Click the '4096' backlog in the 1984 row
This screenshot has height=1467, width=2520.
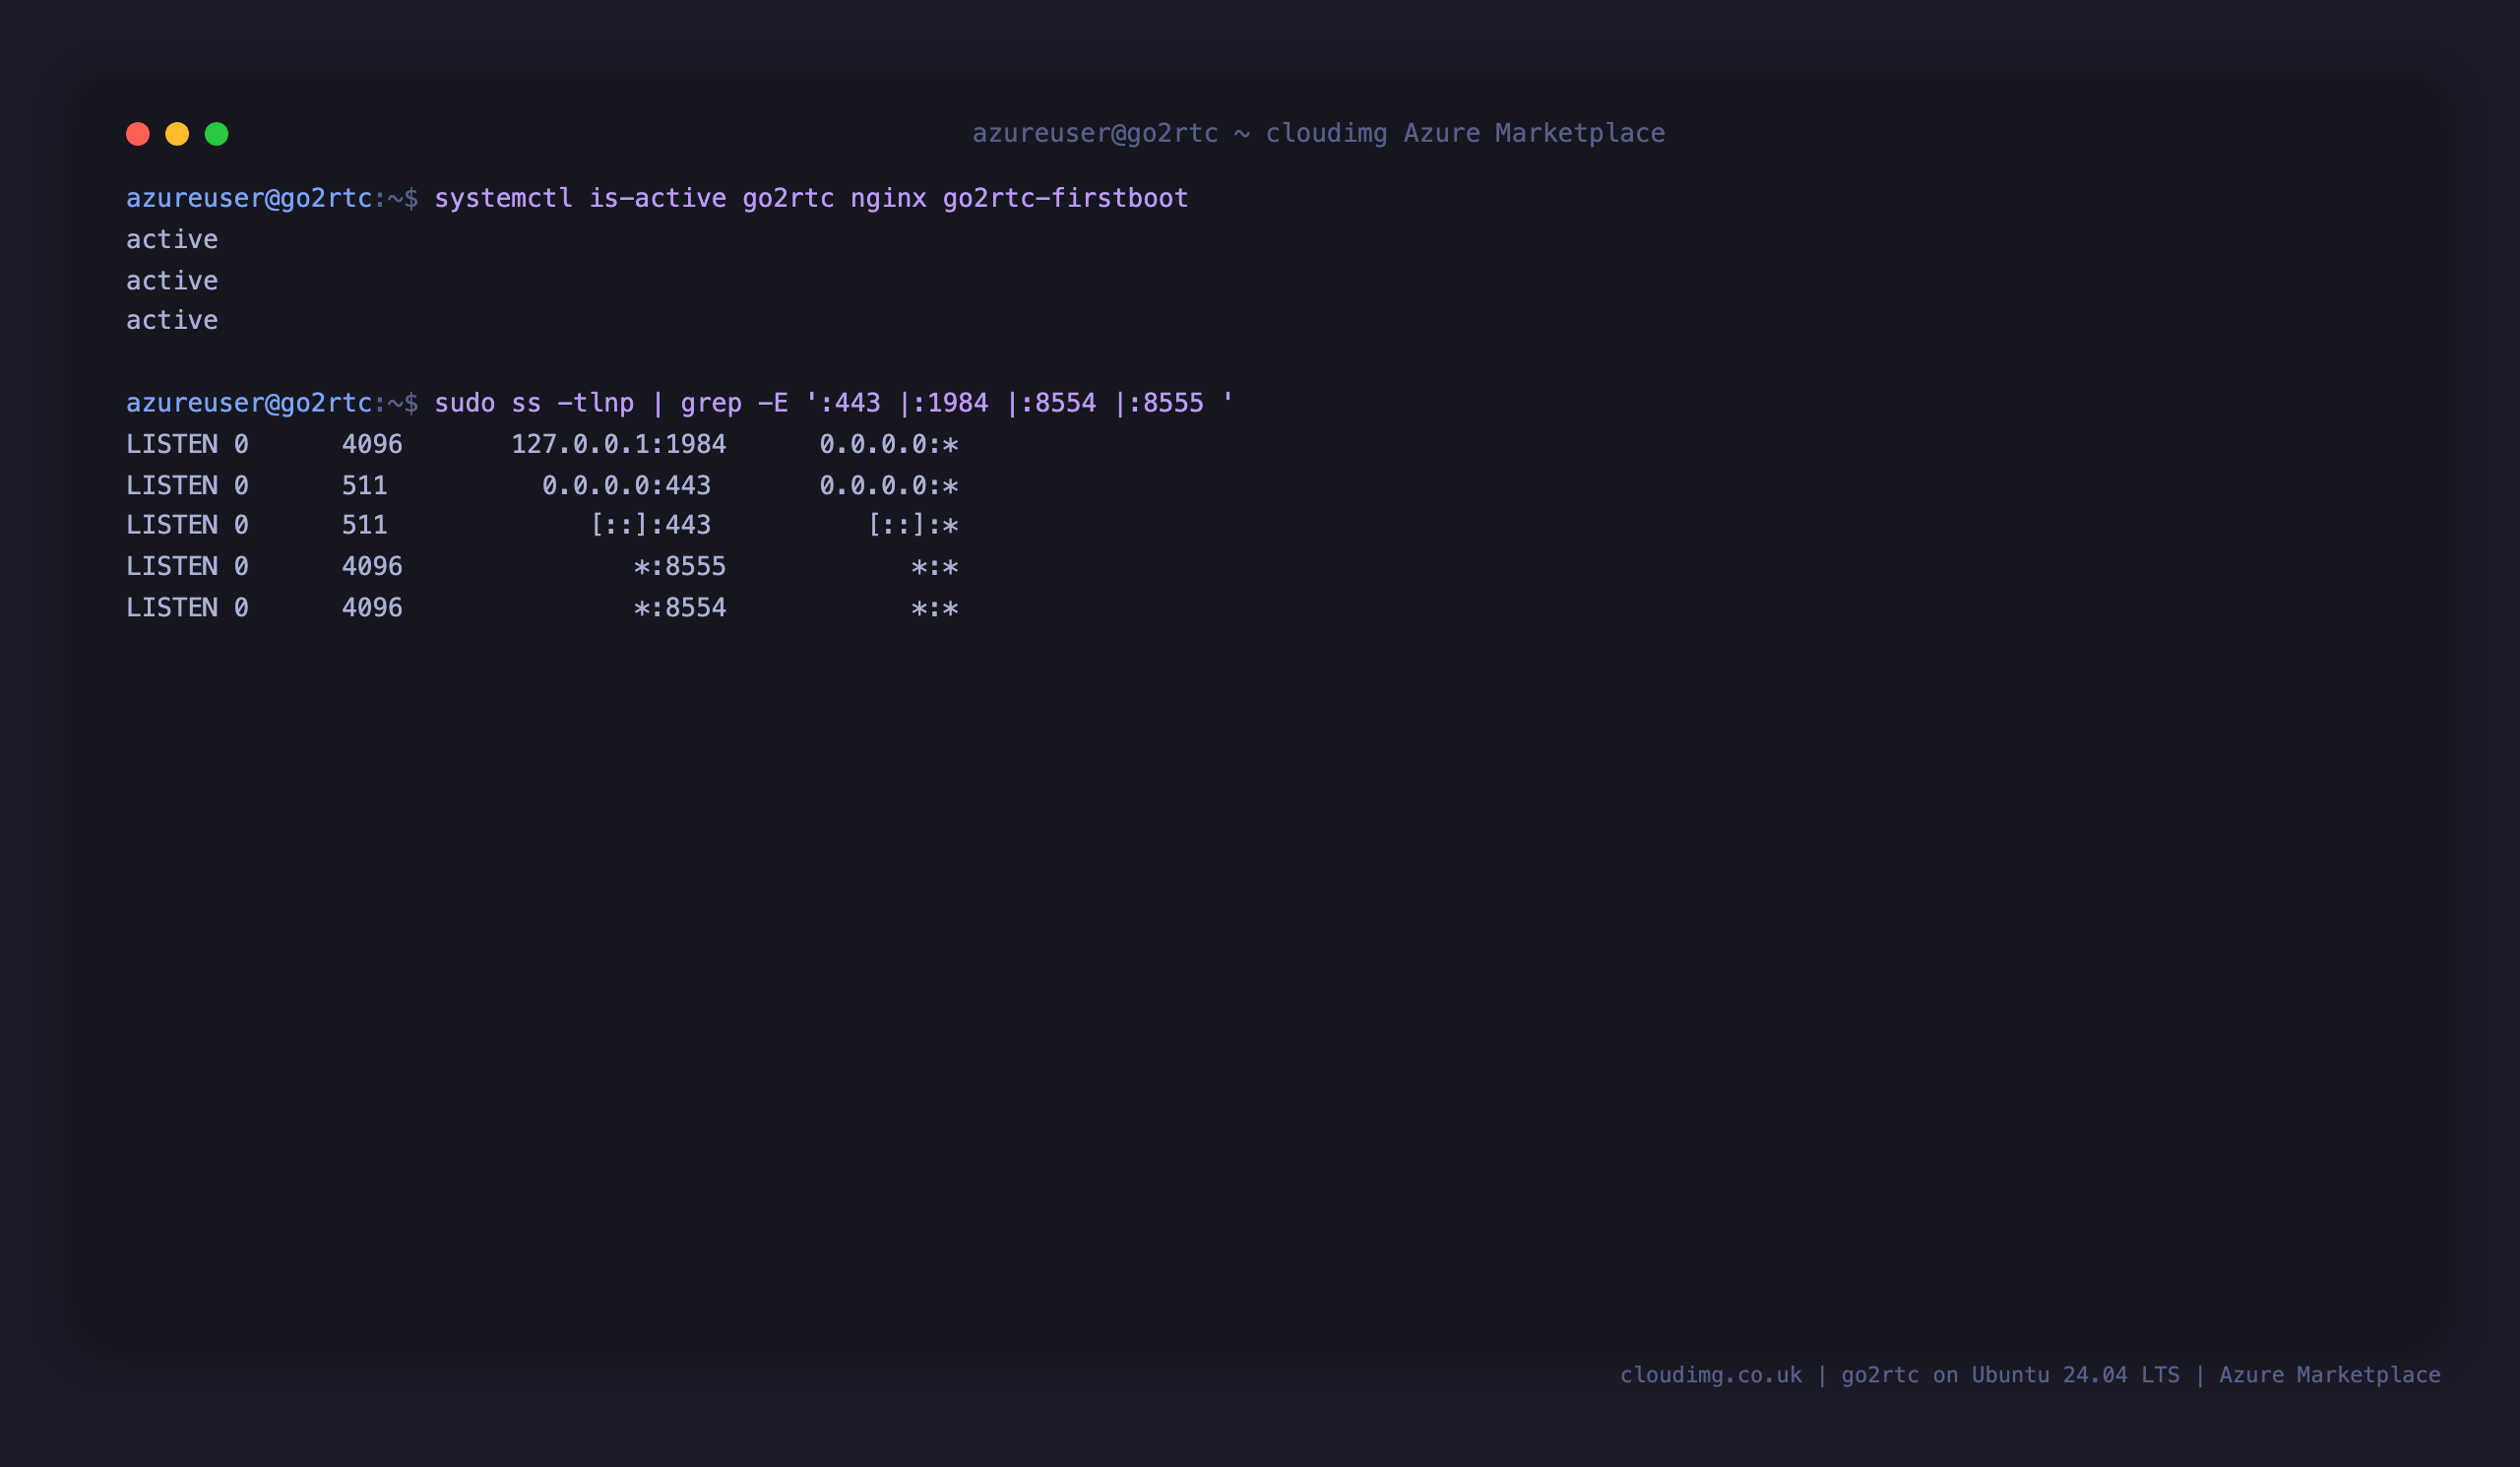372,444
